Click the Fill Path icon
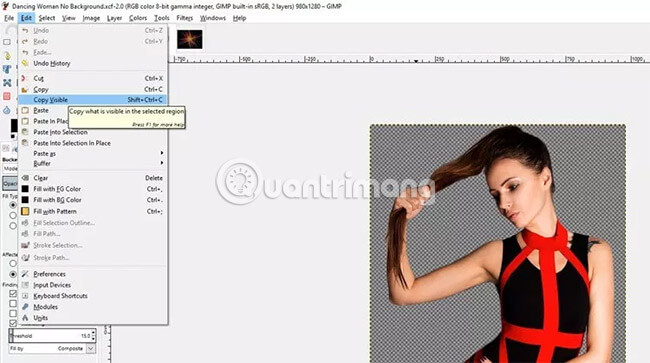650x363 pixels. 25,234
